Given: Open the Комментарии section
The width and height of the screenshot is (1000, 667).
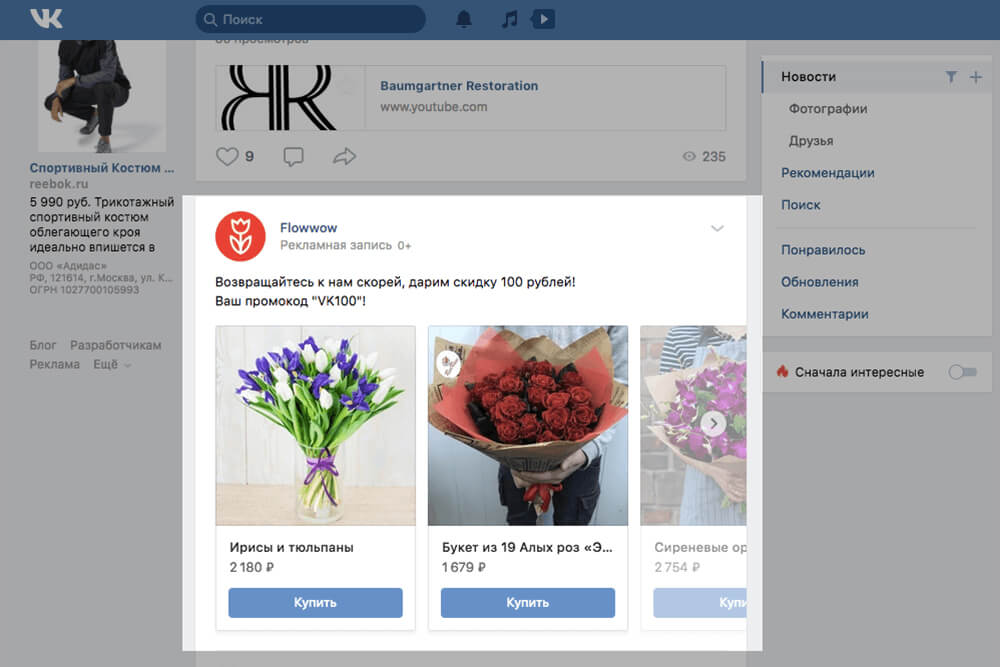Looking at the screenshot, I should click(x=825, y=314).
